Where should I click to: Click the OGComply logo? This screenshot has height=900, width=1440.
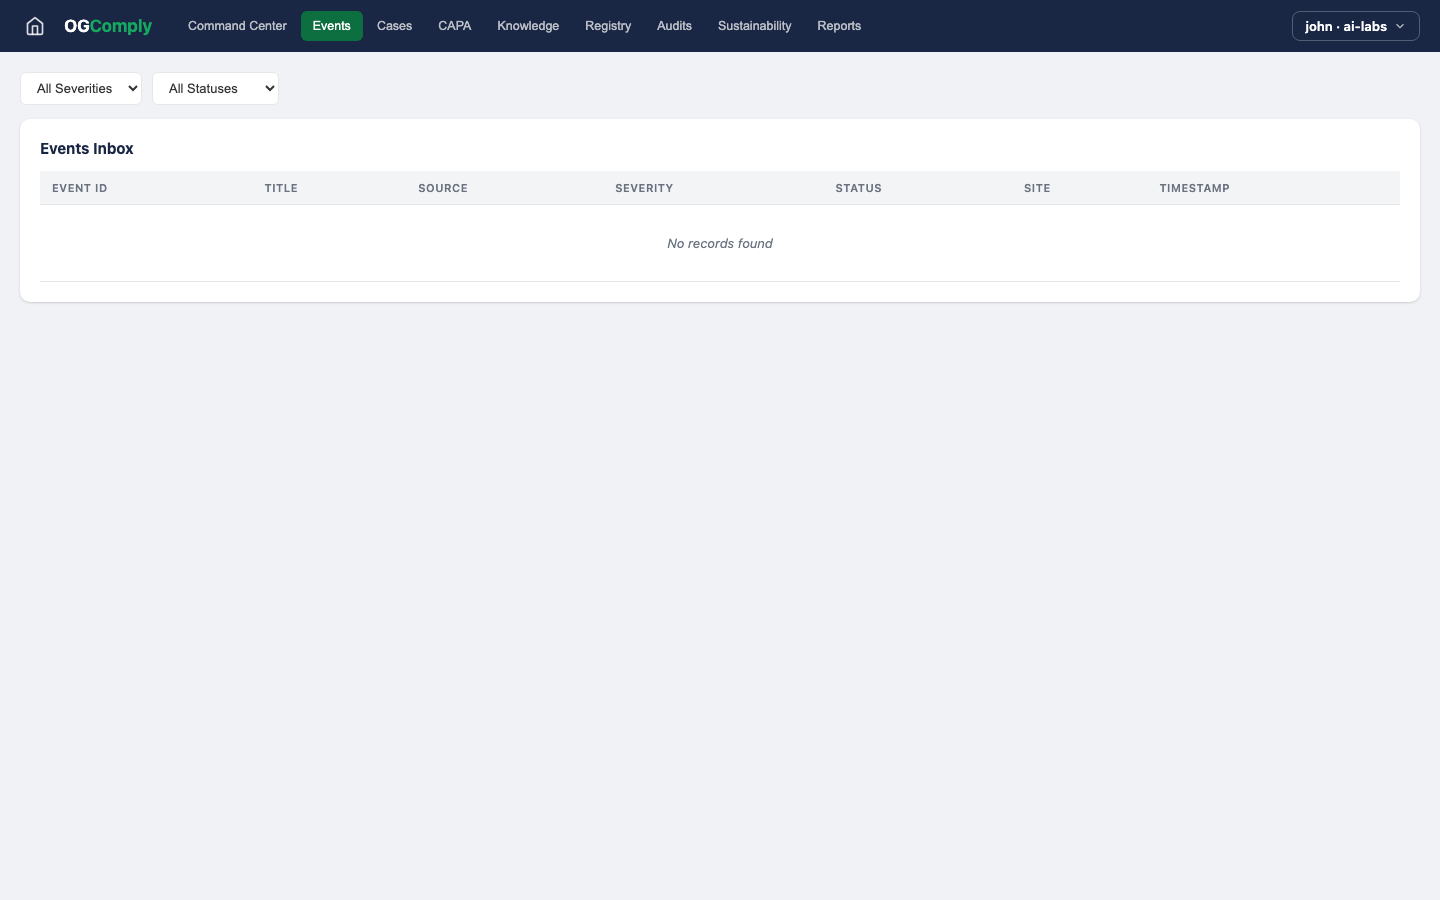(x=108, y=26)
